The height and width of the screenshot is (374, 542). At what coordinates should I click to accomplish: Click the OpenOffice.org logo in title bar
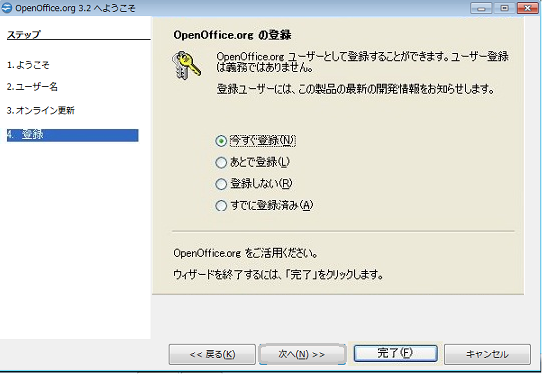pos(7,8)
